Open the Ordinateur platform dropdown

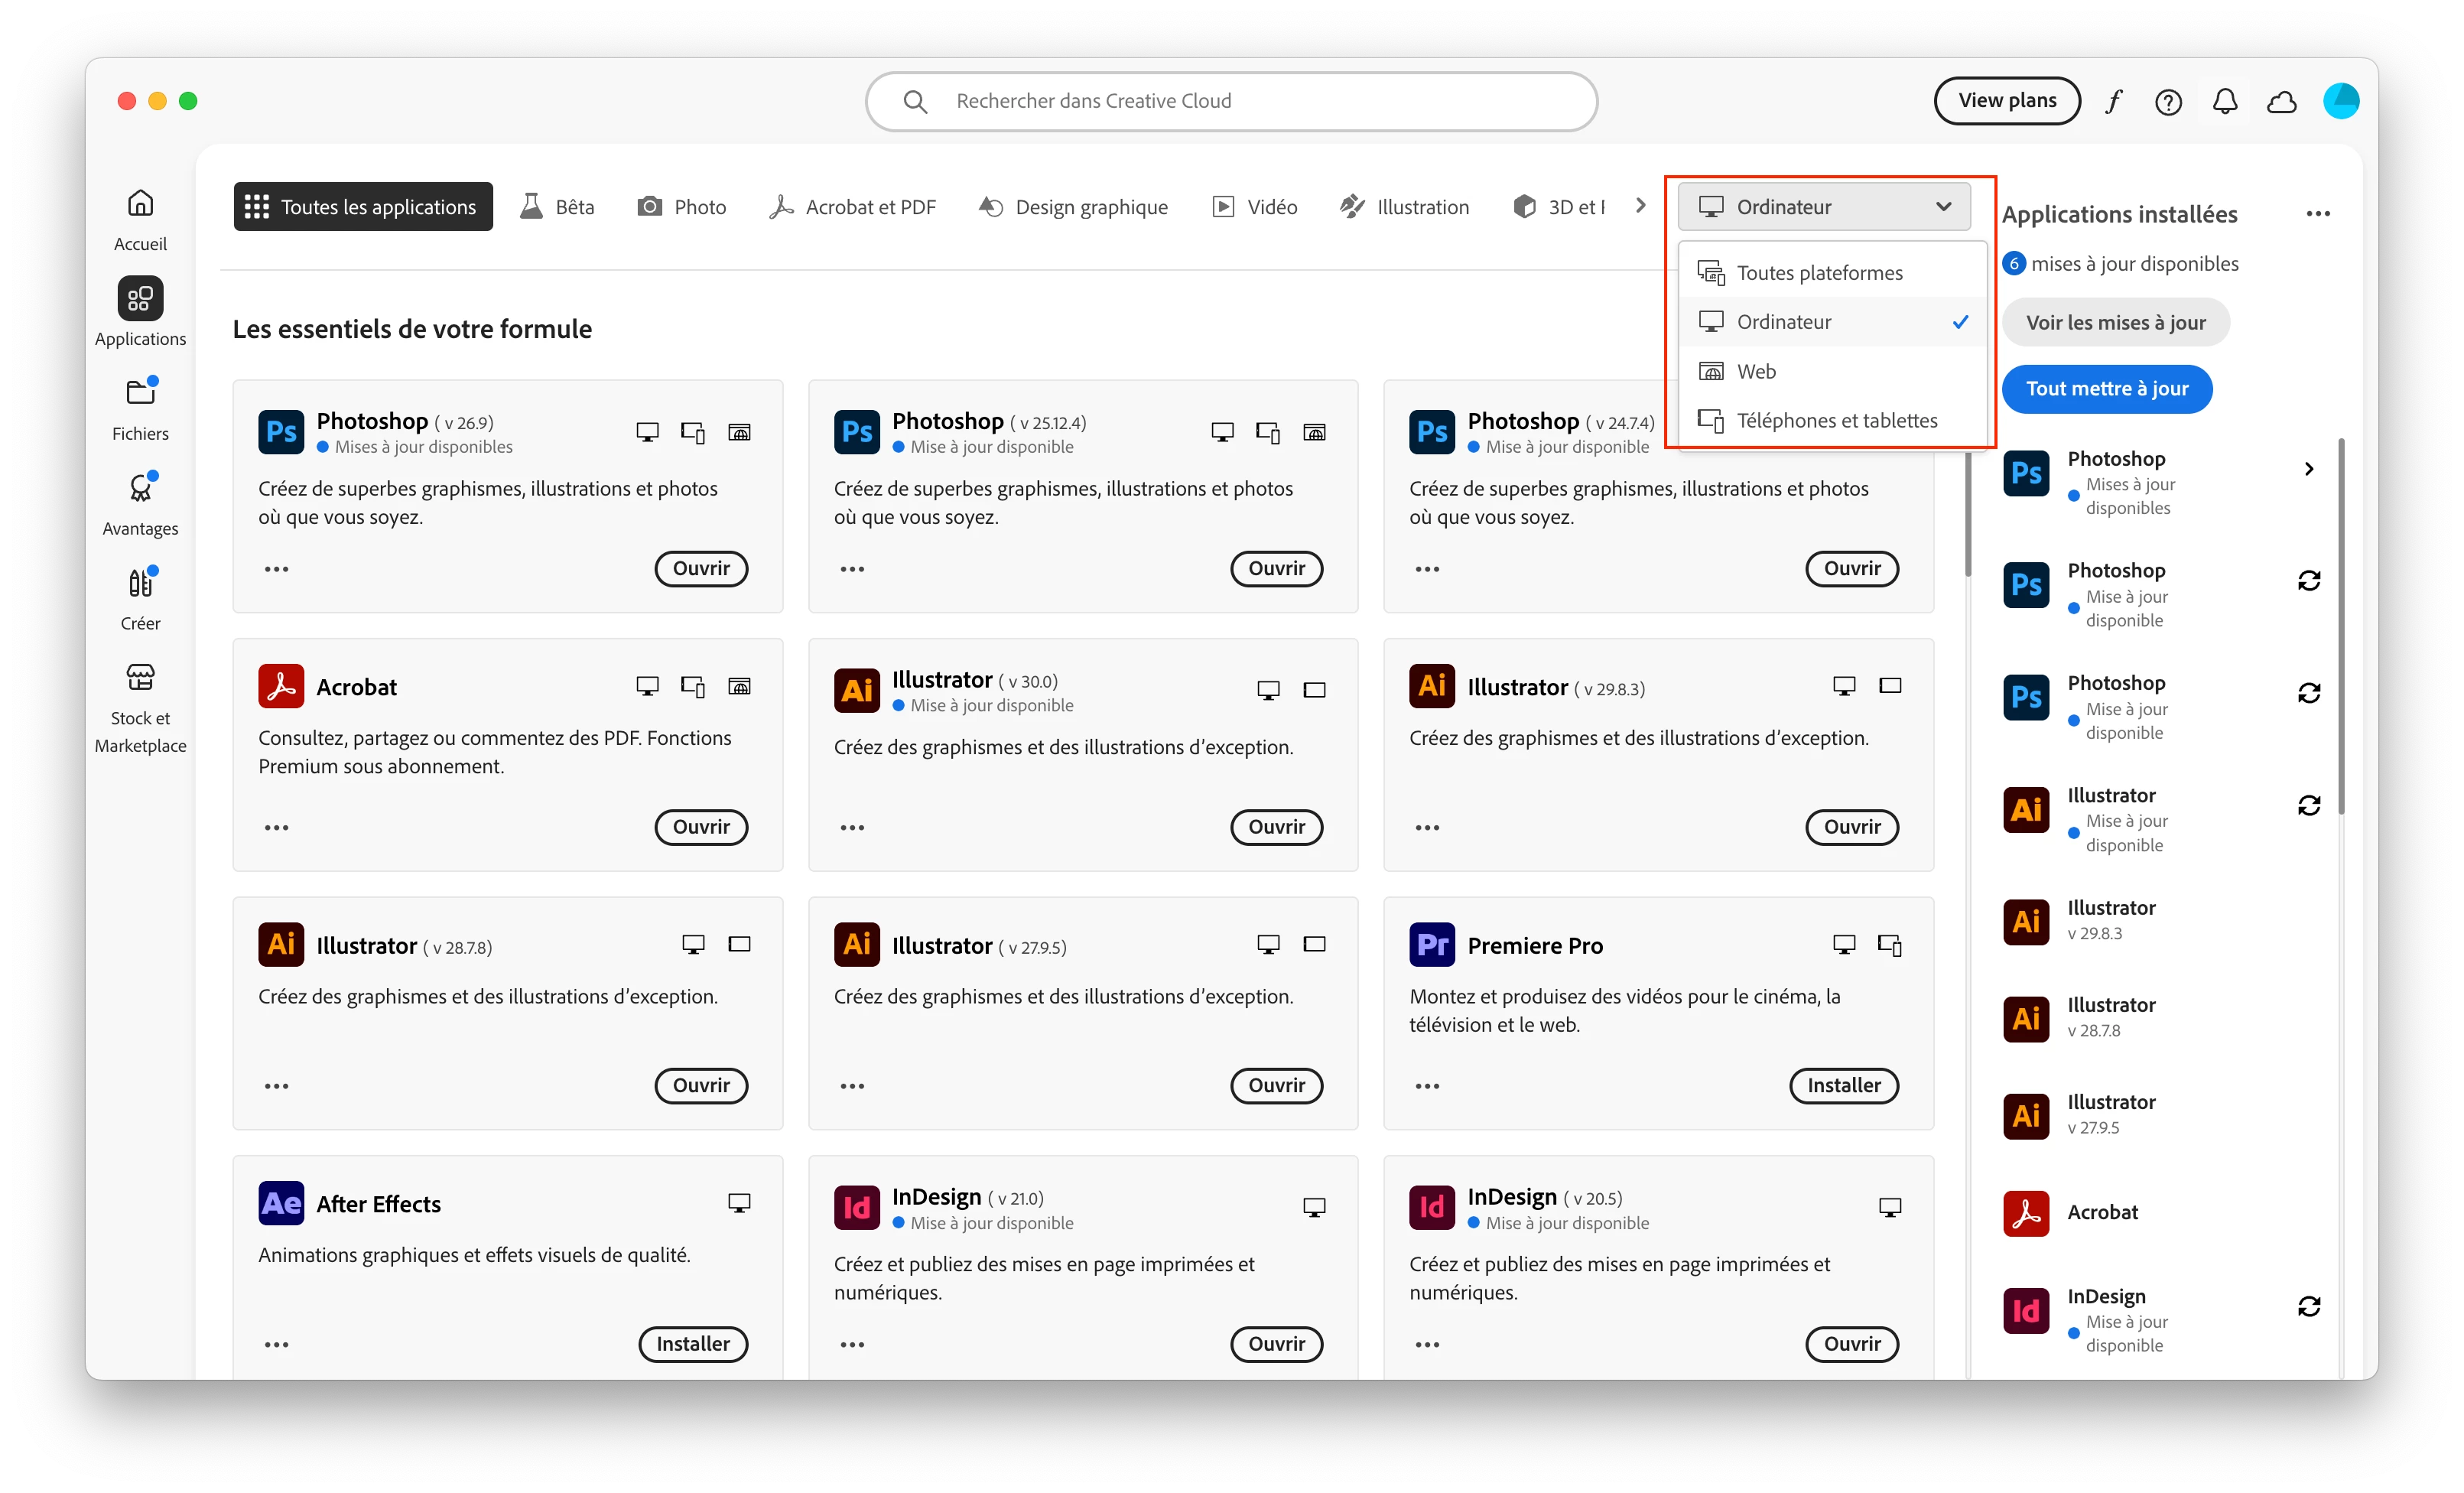point(1824,207)
